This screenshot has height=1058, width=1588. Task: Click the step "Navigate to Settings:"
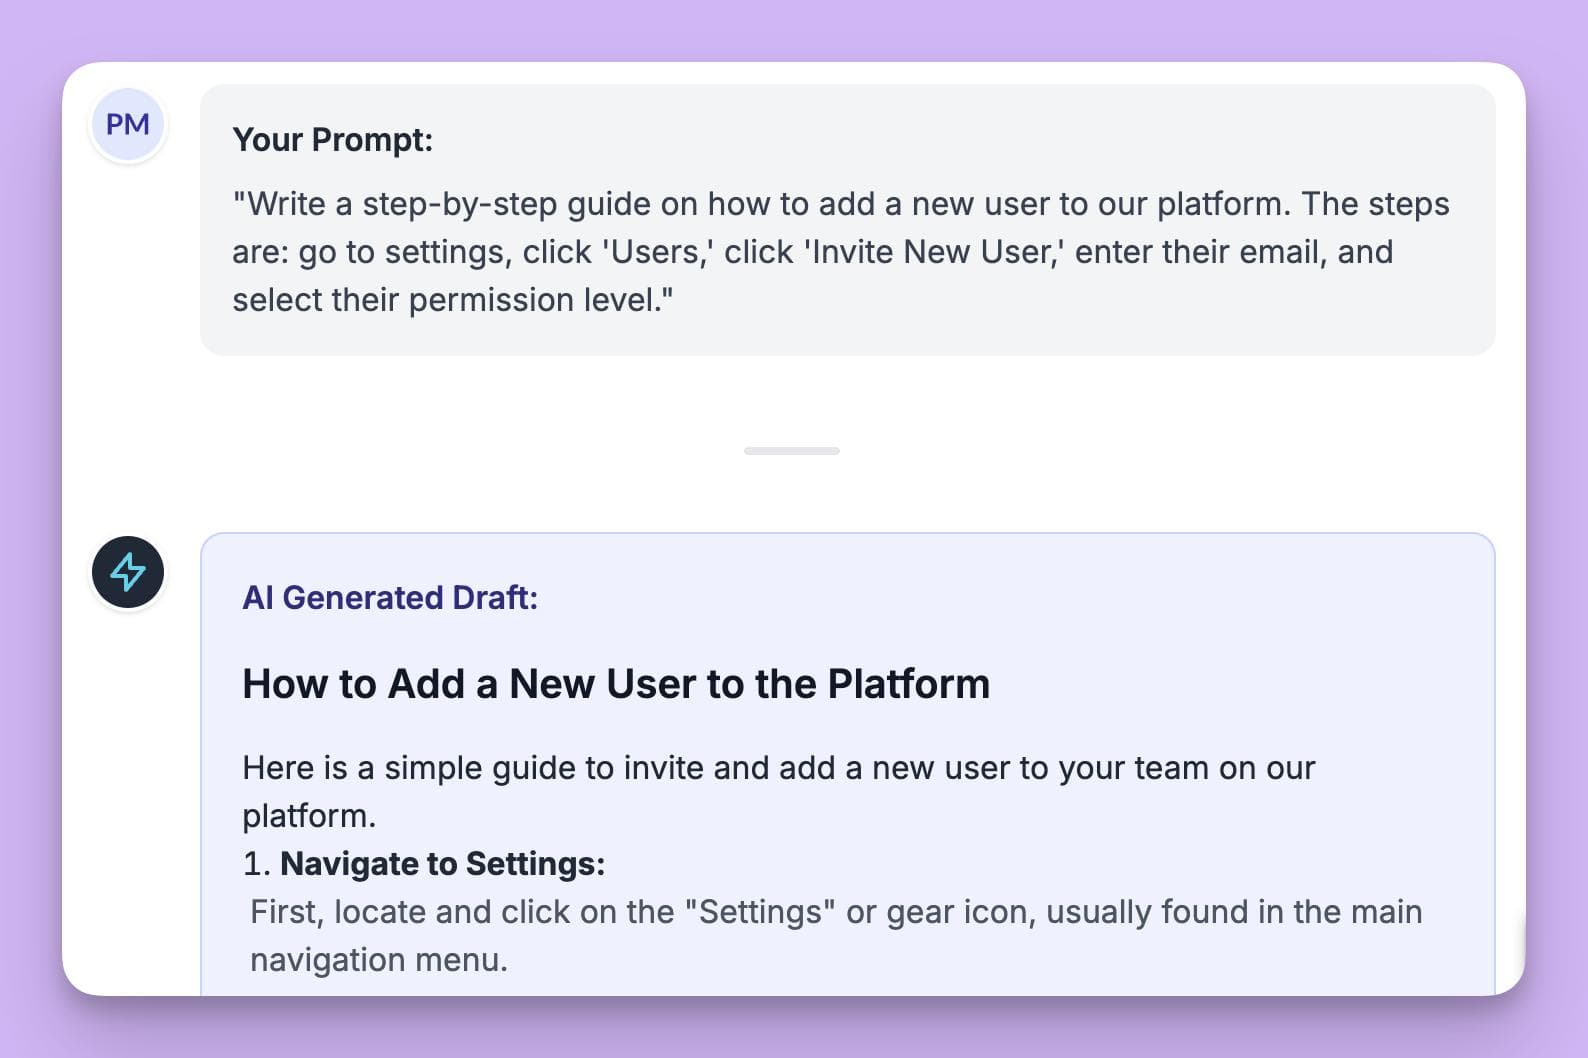[x=442, y=864]
